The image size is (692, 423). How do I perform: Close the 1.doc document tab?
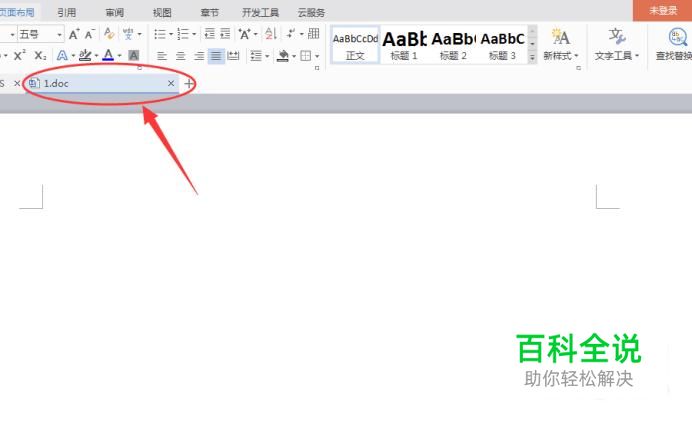pos(171,83)
